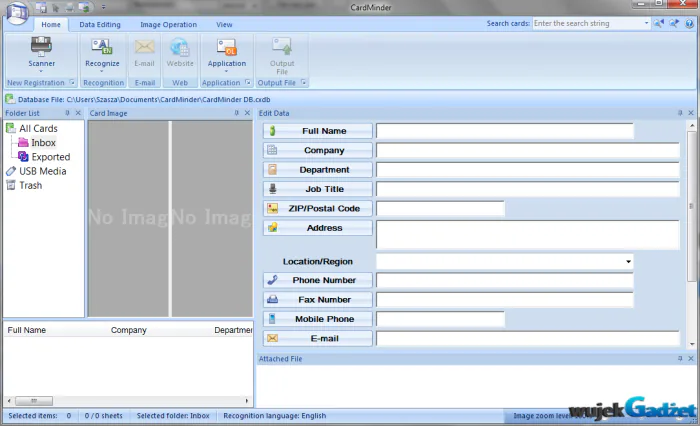Click into the Search cards text box

[588, 23]
